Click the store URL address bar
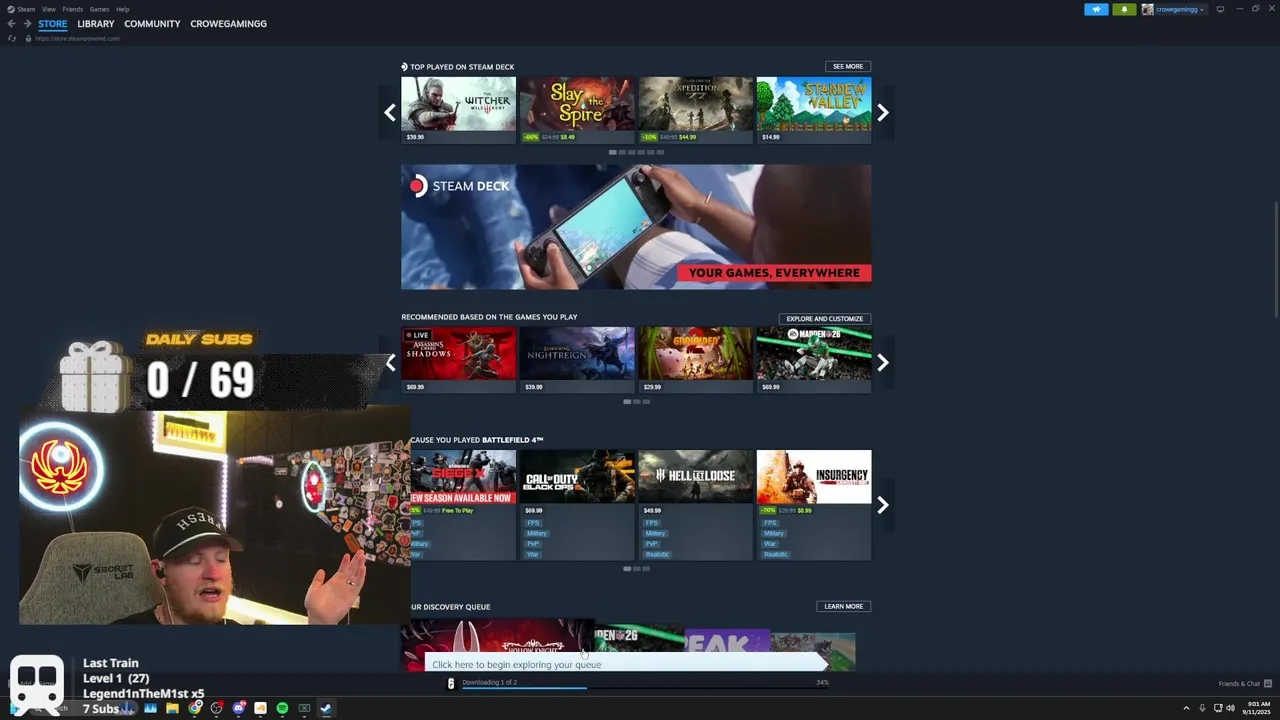1280x720 pixels. click(x=78, y=38)
